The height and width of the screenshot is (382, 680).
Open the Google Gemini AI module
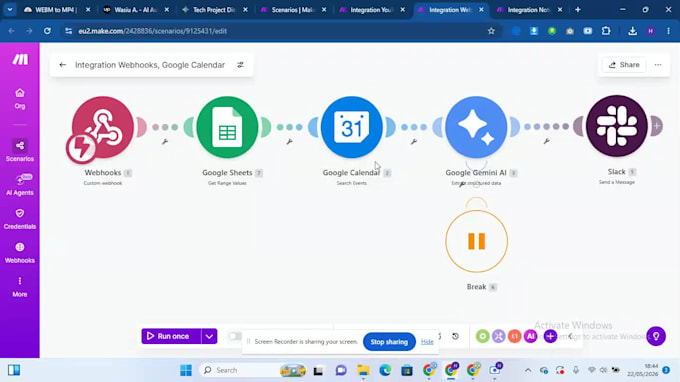(476, 127)
